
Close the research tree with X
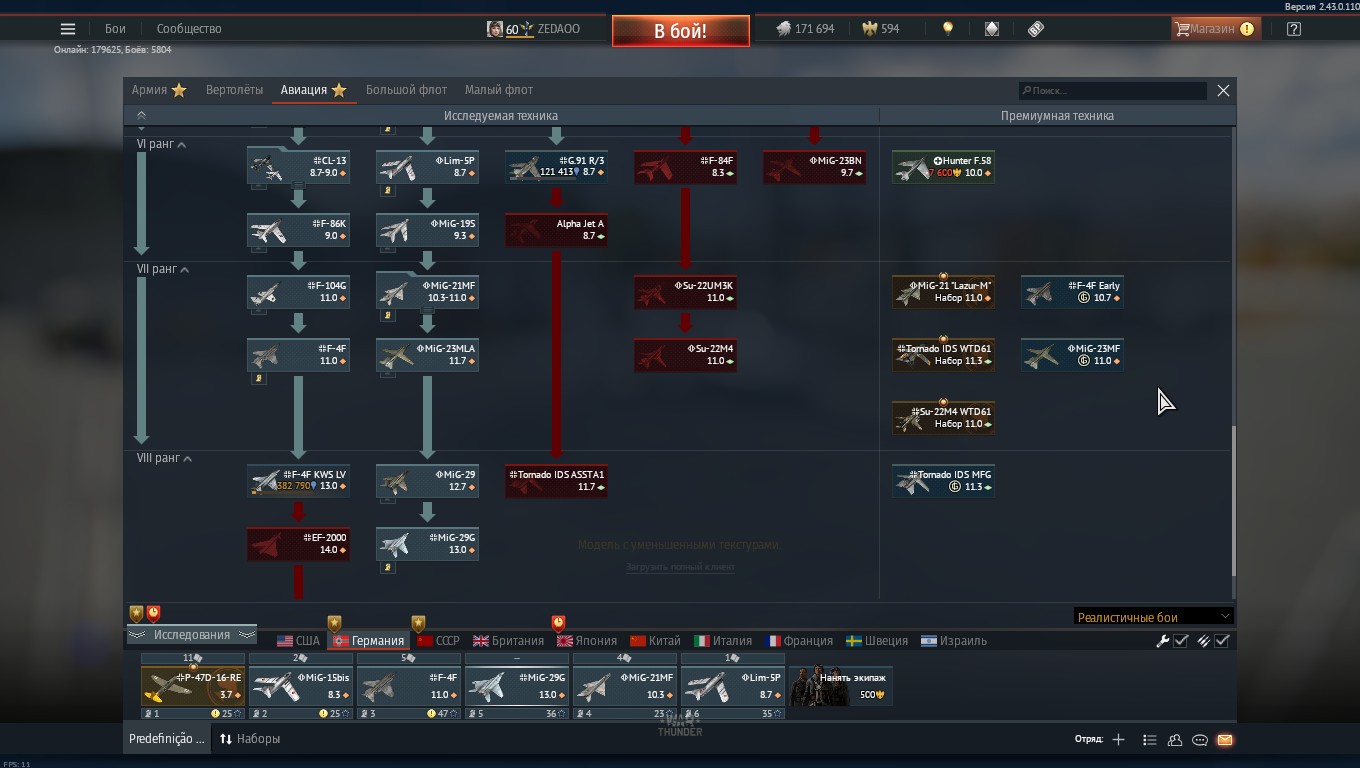[x=1223, y=90]
